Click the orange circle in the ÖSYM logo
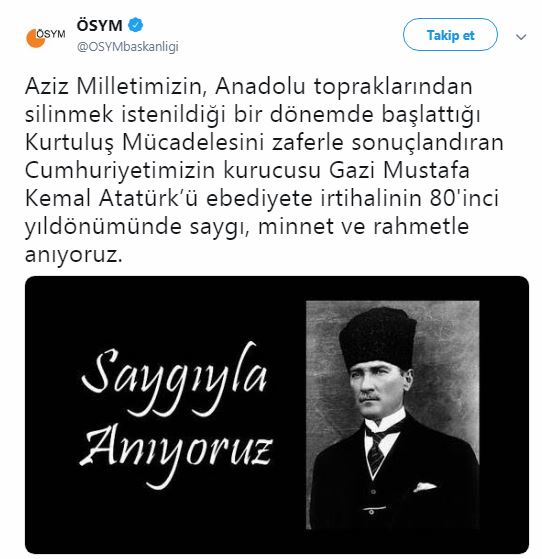The height and width of the screenshot is (559, 542). [35, 39]
